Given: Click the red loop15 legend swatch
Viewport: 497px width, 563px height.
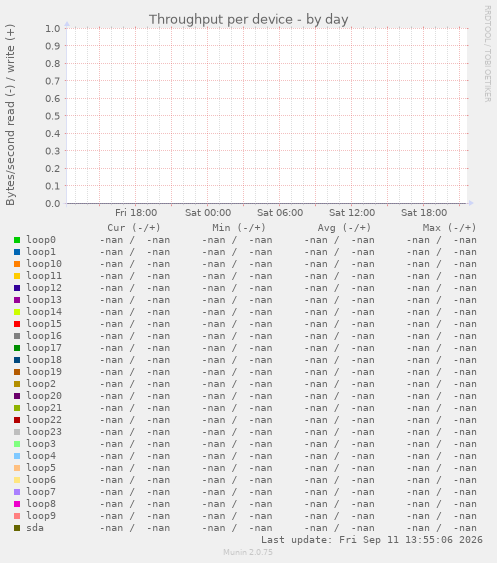Looking at the screenshot, I should point(17,324).
